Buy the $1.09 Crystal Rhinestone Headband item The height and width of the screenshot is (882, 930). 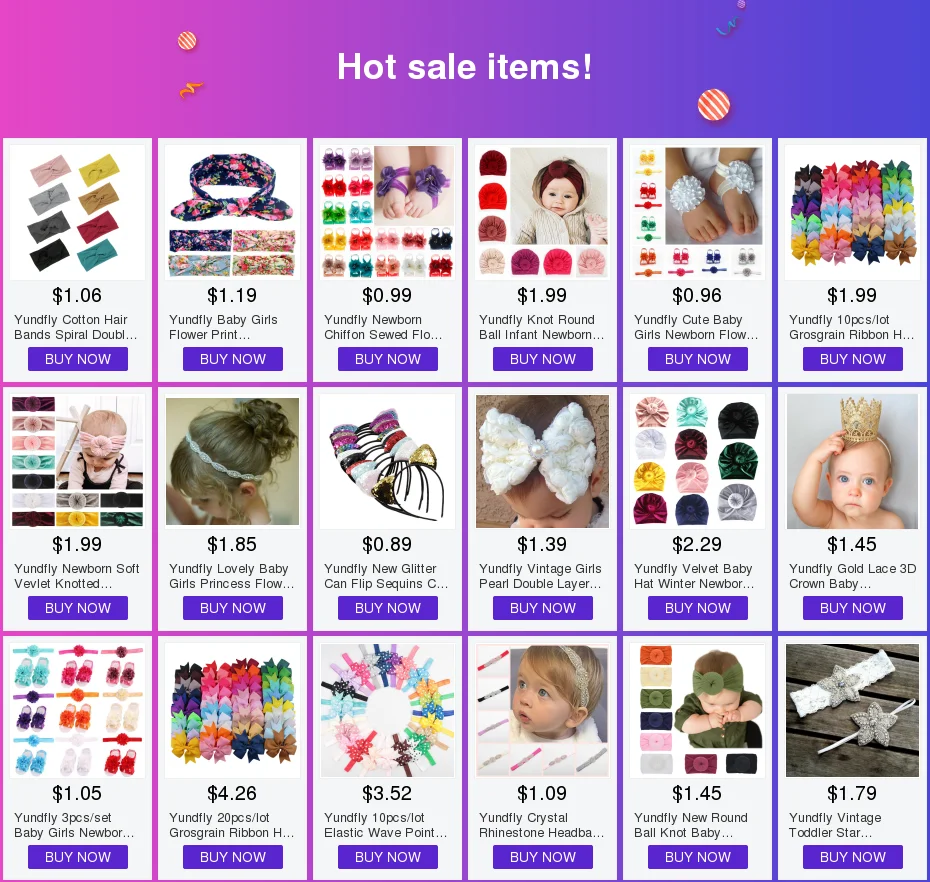[543, 857]
